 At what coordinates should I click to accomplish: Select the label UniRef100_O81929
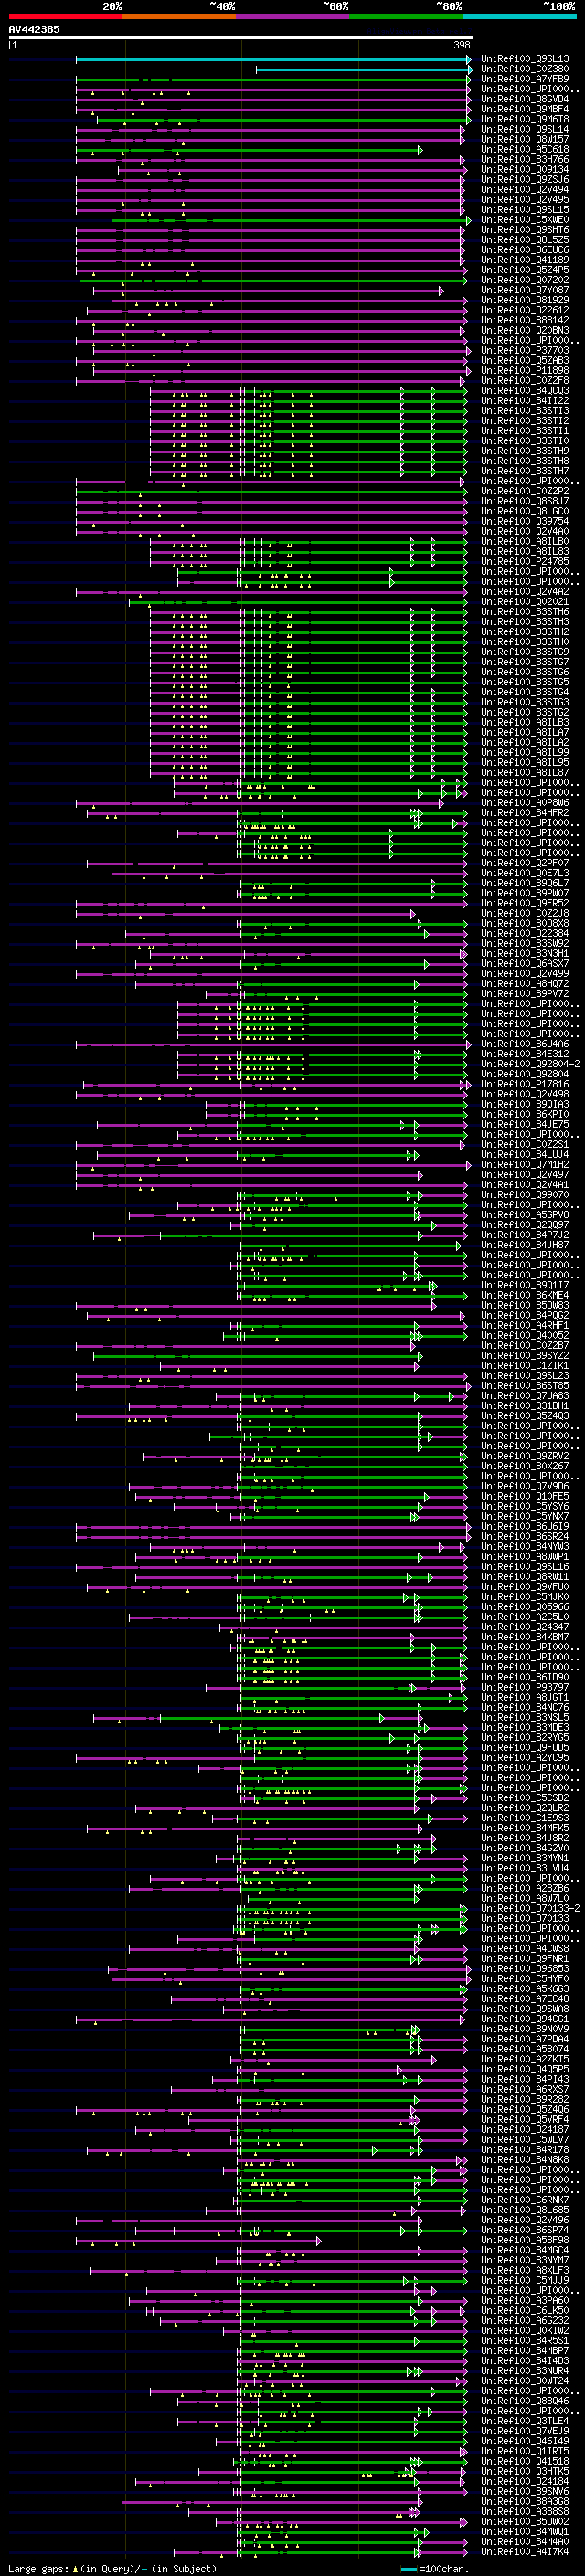coord(525,300)
